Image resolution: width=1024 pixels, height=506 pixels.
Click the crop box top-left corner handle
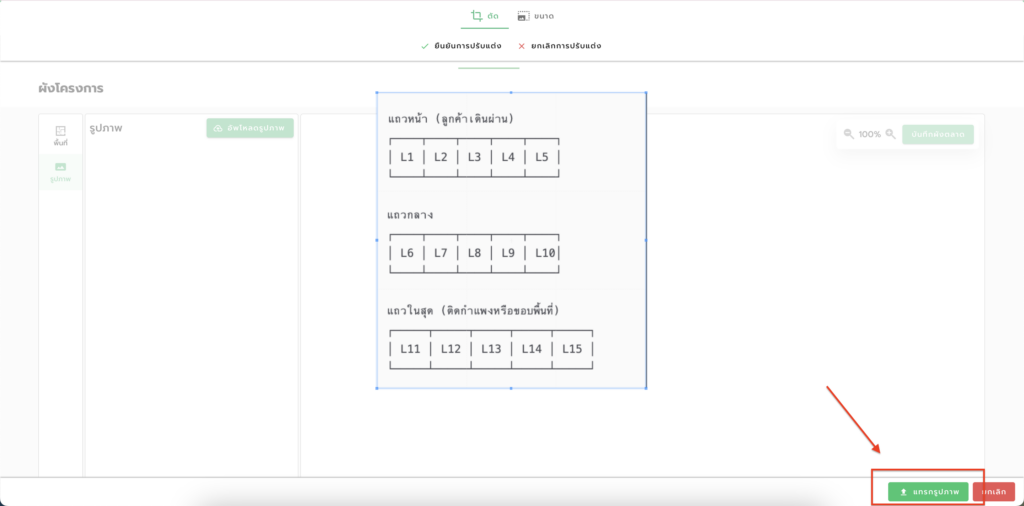377,93
